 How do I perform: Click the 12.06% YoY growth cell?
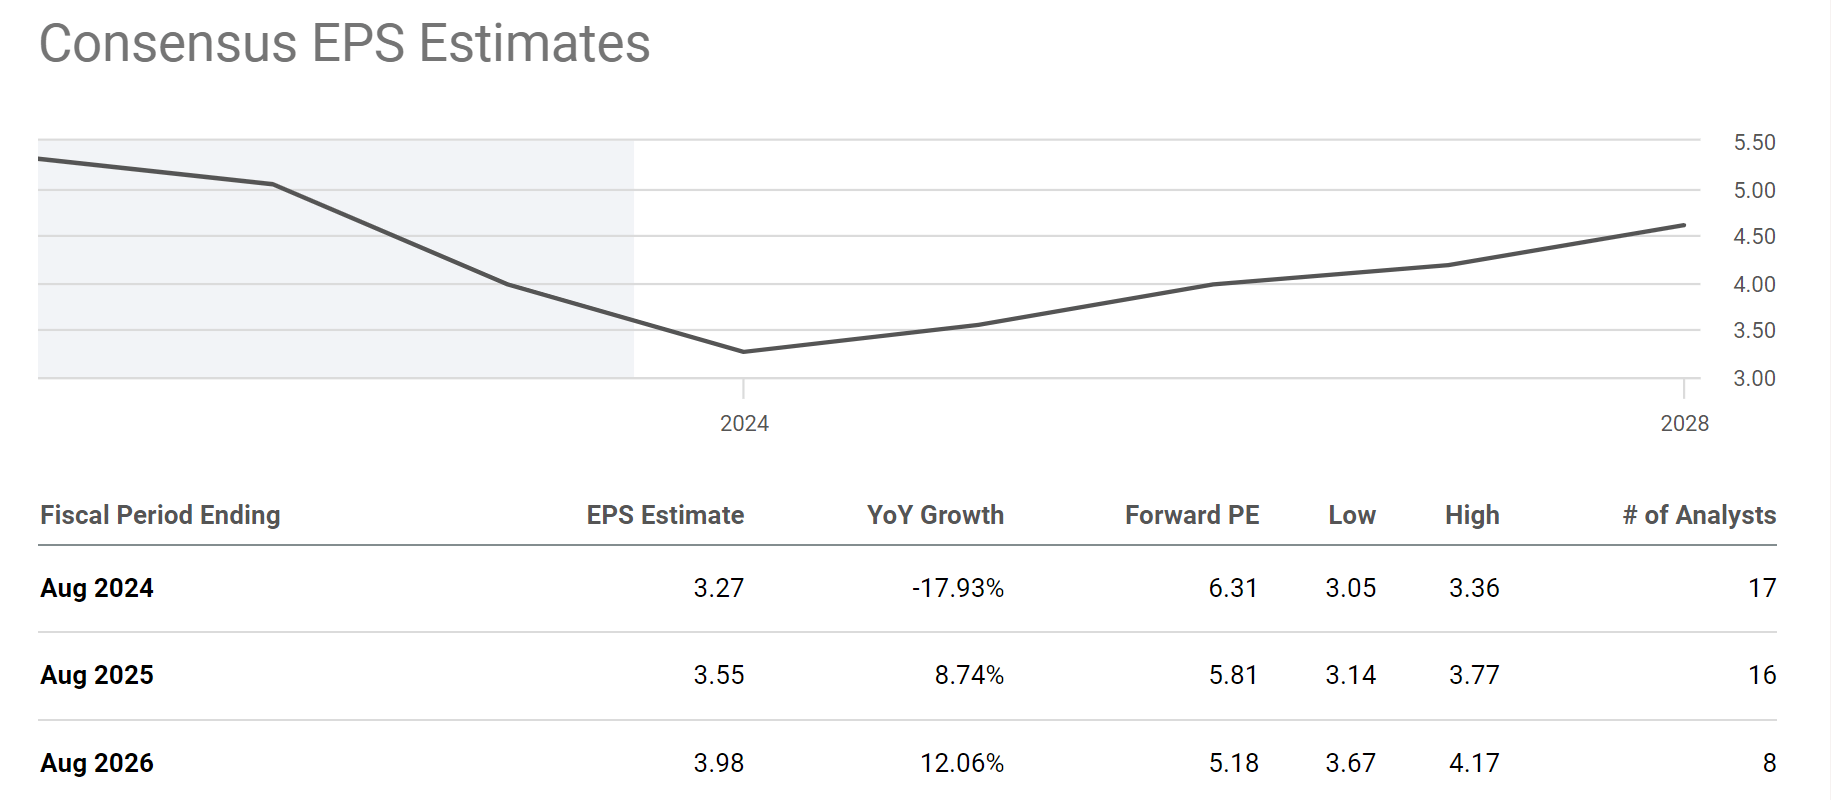[961, 763]
